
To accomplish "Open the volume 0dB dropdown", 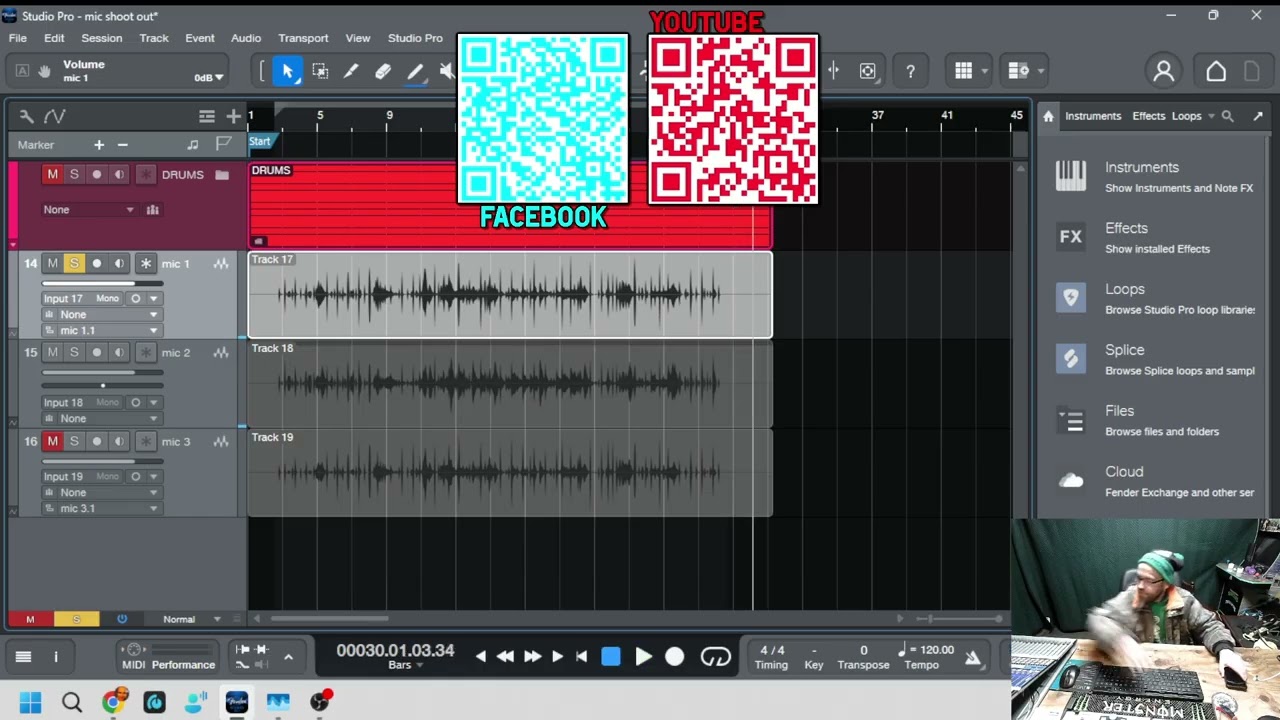I will tap(209, 78).
